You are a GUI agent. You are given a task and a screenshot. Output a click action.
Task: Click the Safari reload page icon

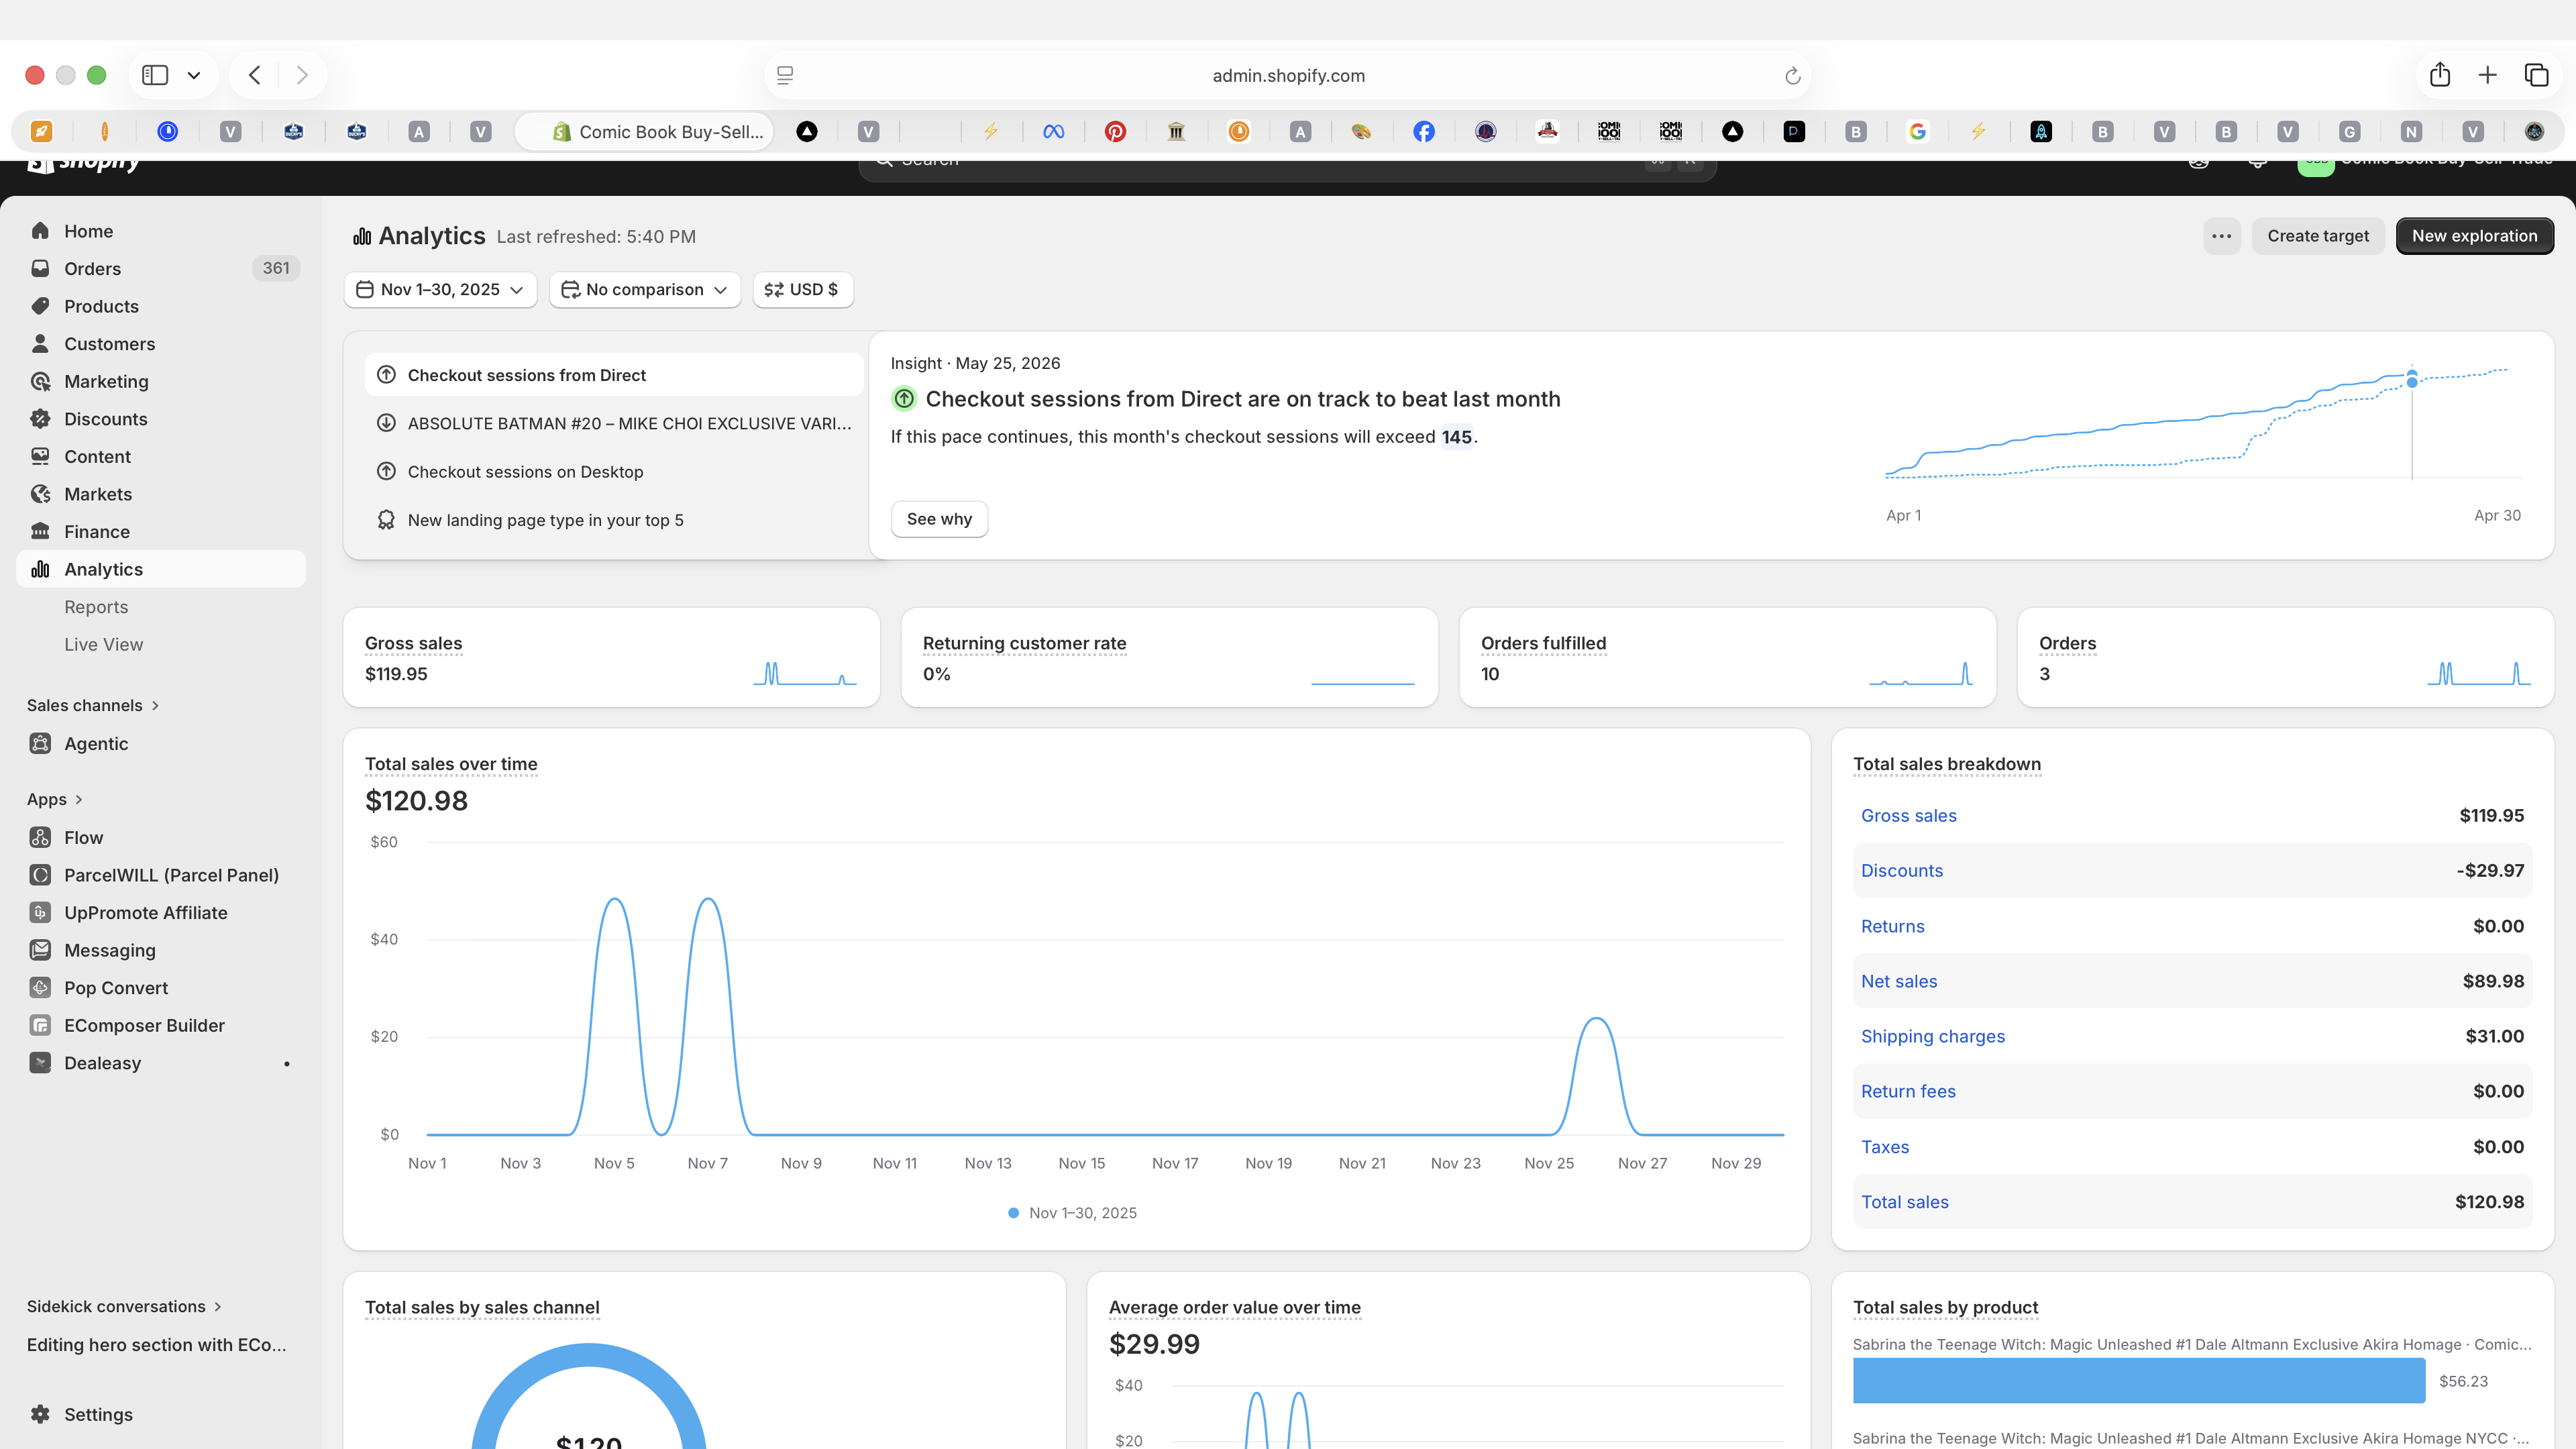tap(1792, 76)
